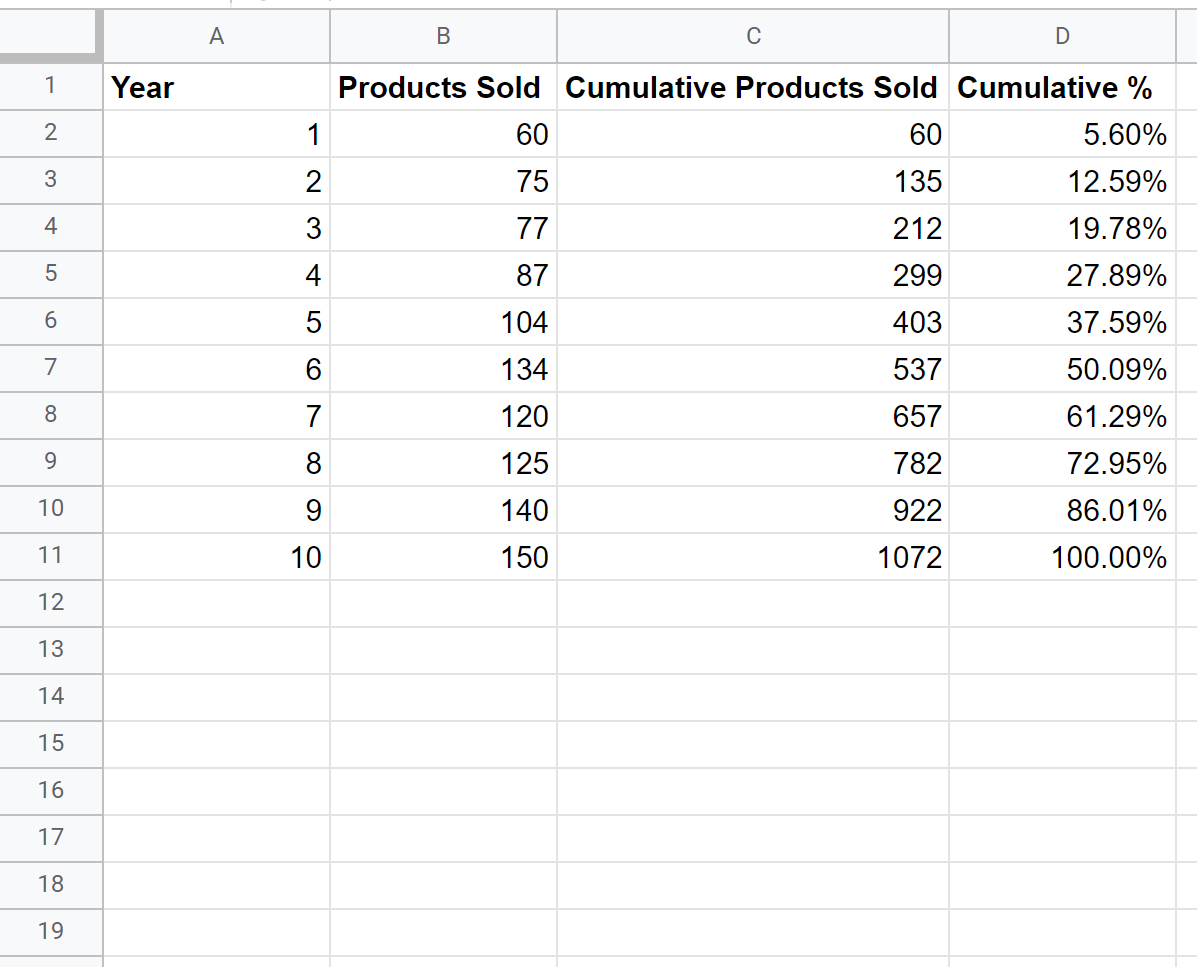This screenshot has height=967, width=1197.
Task: Click the "Year" header cell
Action: [216, 88]
